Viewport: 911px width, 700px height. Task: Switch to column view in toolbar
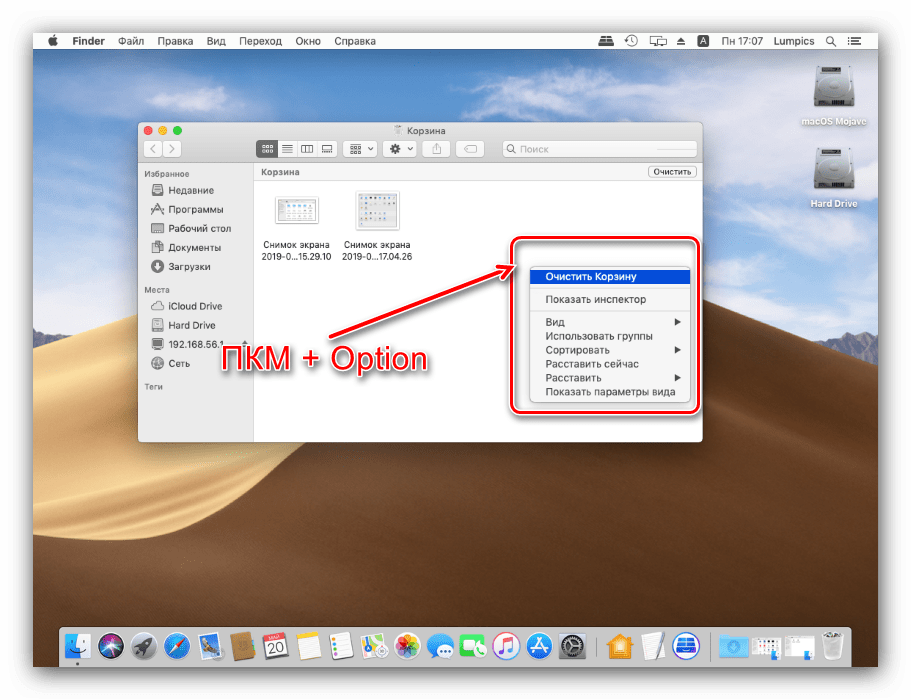307,149
